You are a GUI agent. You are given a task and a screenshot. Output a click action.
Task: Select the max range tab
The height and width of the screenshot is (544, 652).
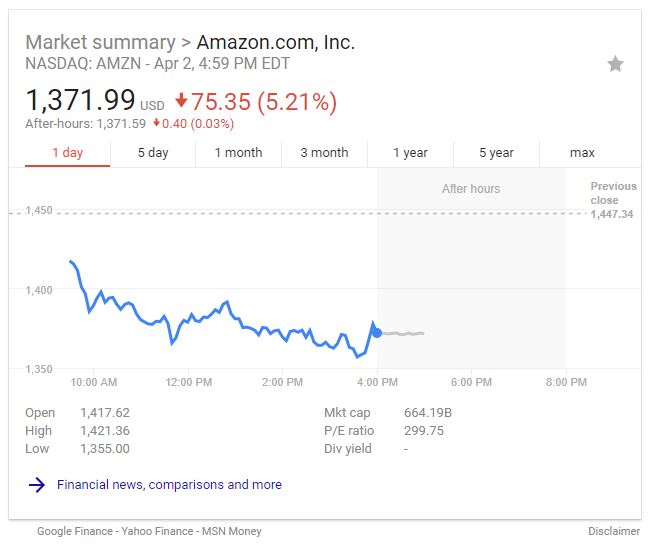click(582, 153)
